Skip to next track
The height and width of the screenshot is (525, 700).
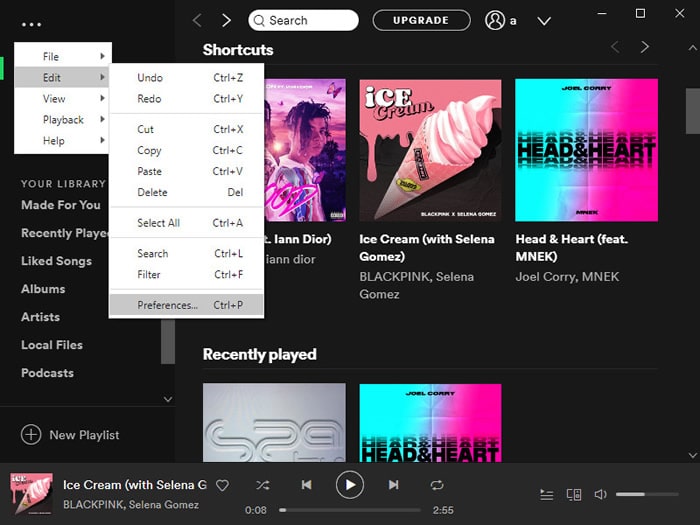click(393, 485)
